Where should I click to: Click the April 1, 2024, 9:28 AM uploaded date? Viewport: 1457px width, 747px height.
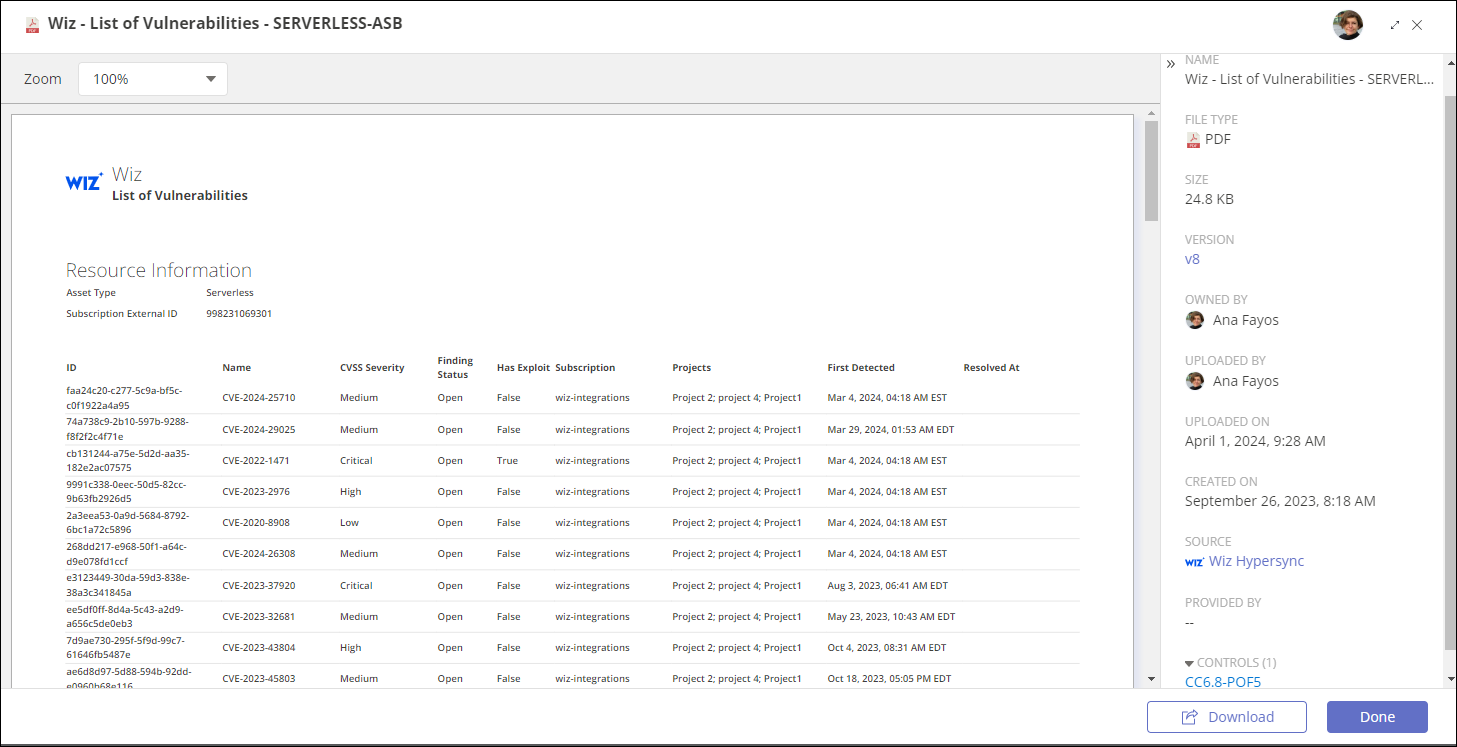coord(1255,441)
